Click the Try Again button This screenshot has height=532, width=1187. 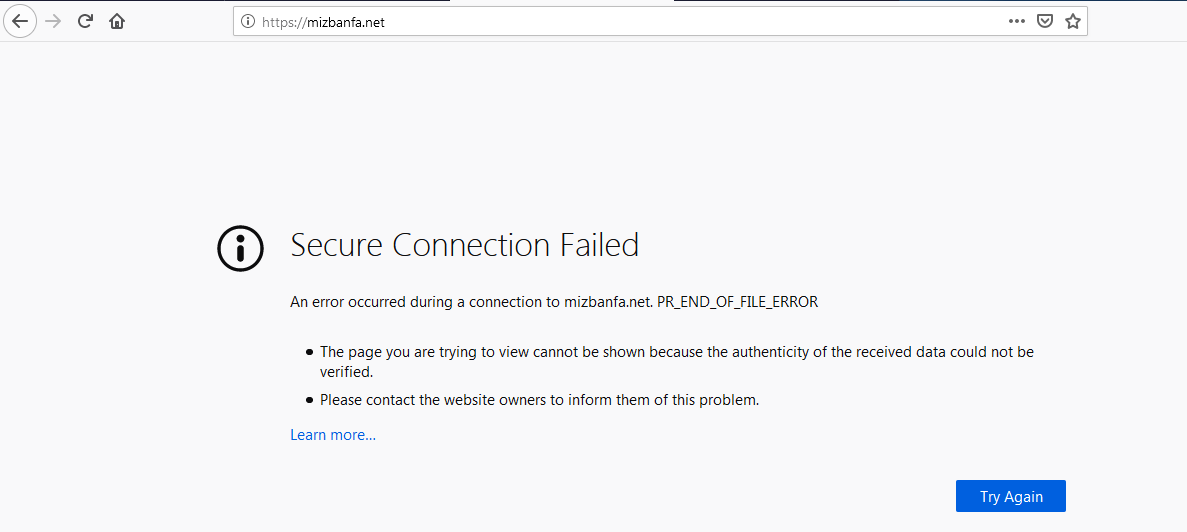pyautogui.click(x=1011, y=496)
